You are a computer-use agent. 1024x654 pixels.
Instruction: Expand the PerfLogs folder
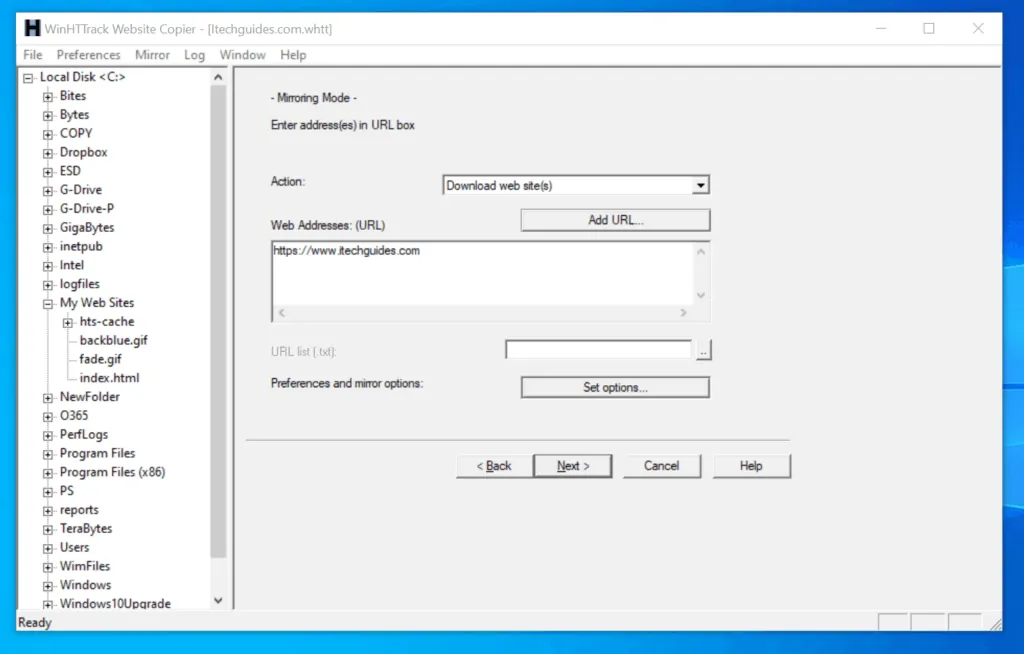[48, 436]
